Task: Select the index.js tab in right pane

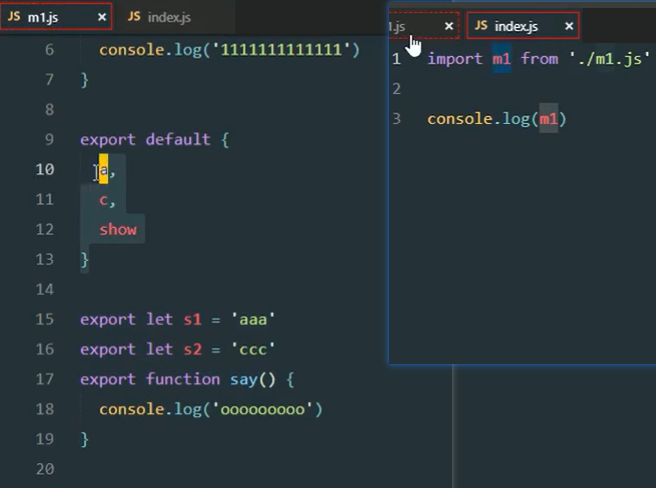Action: (x=523, y=26)
